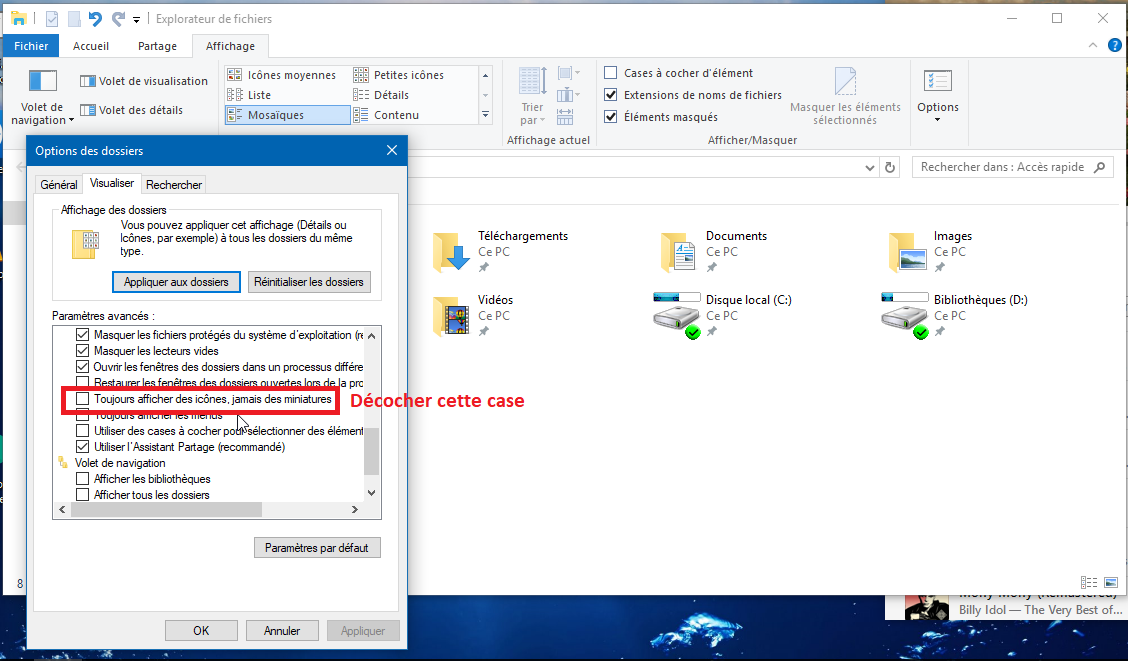Viewport: 1128px width, 661px height.
Task: Click Réinitialiser les dossiers button
Action: point(309,282)
